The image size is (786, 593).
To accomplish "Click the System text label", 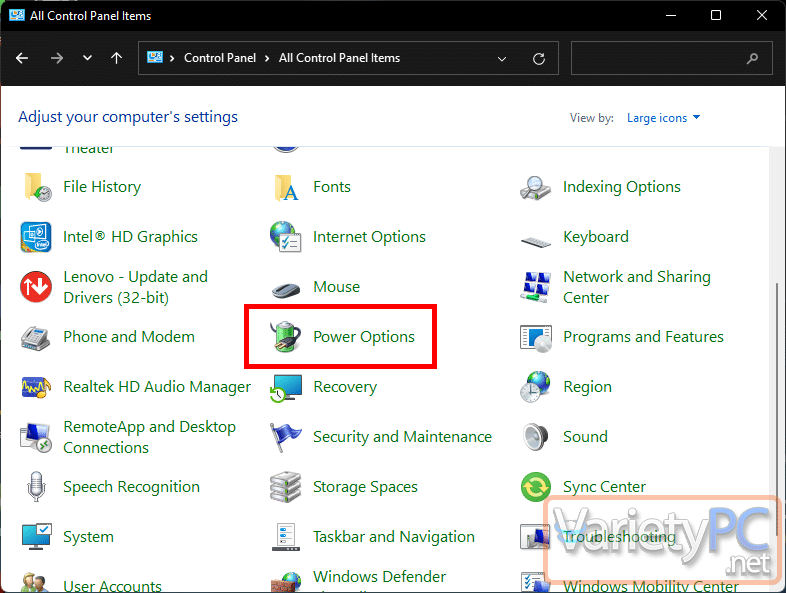I will coord(88,537).
